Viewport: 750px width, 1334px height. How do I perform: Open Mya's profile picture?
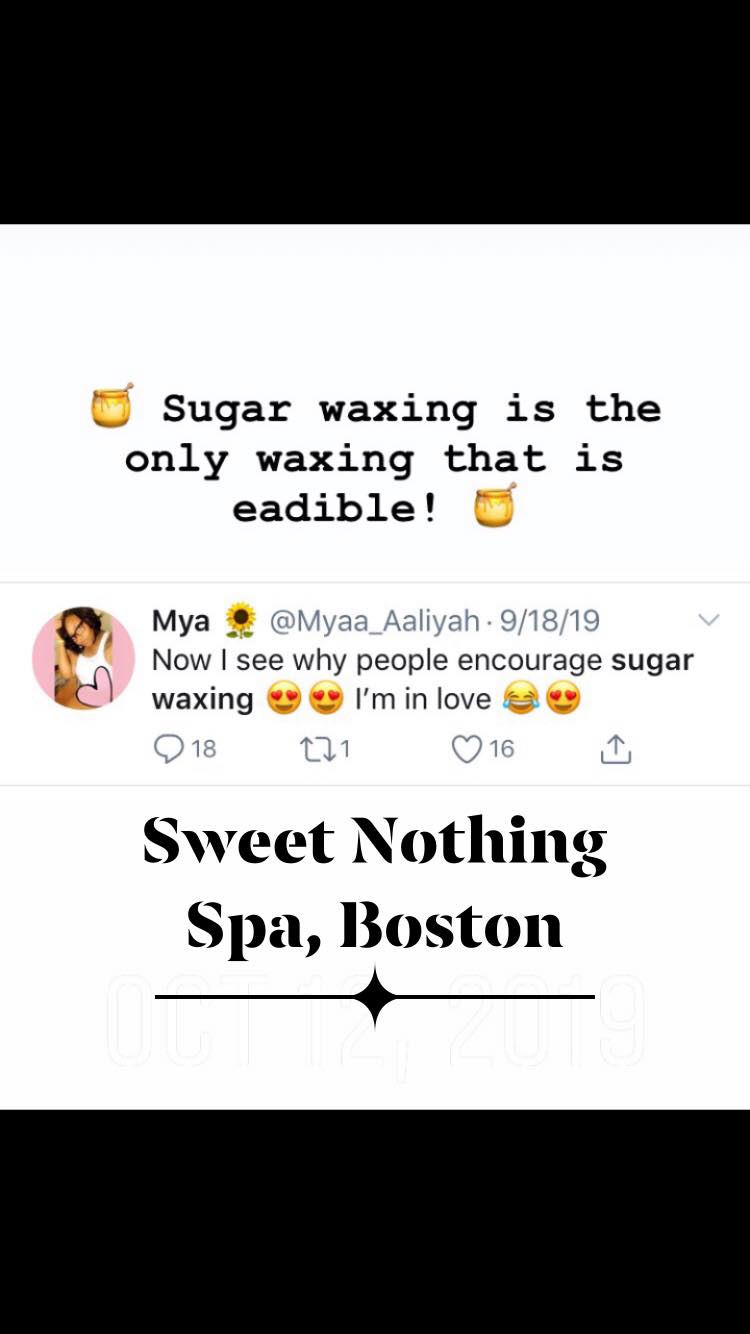(x=83, y=658)
